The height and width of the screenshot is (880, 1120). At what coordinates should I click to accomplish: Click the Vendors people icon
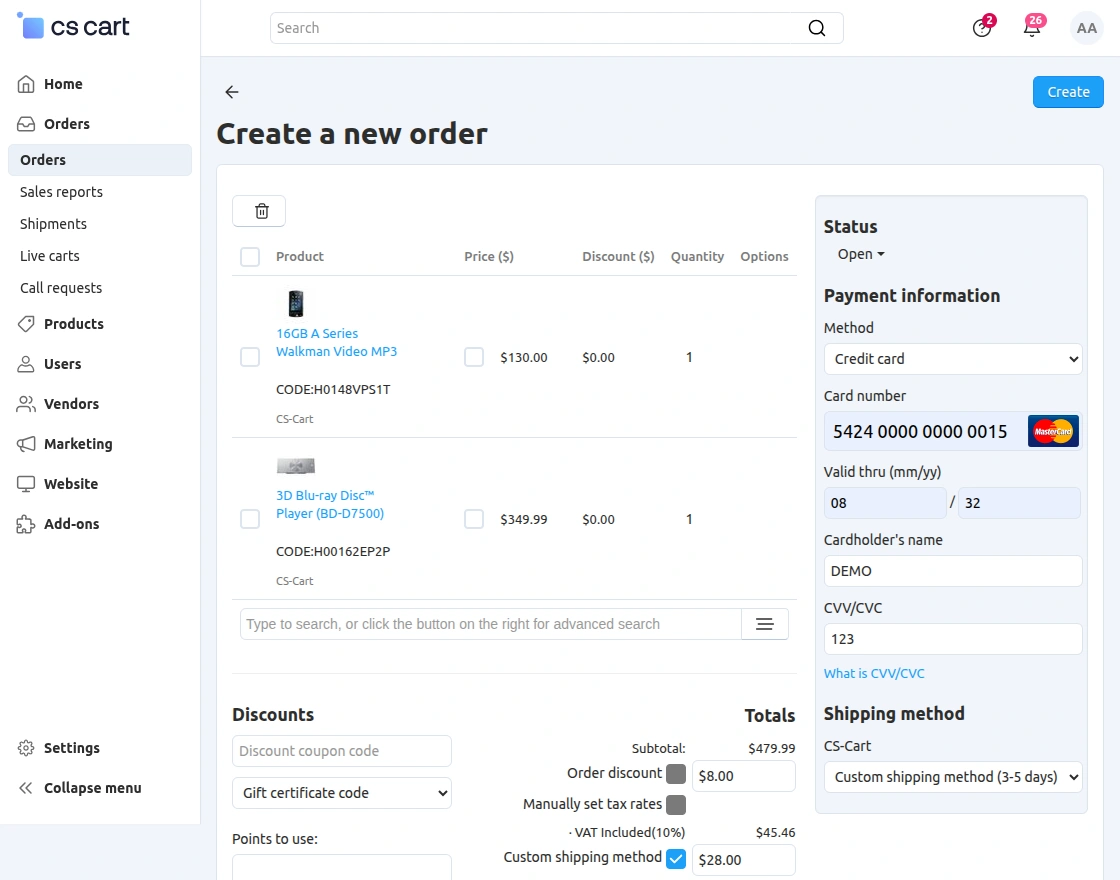tap(26, 404)
